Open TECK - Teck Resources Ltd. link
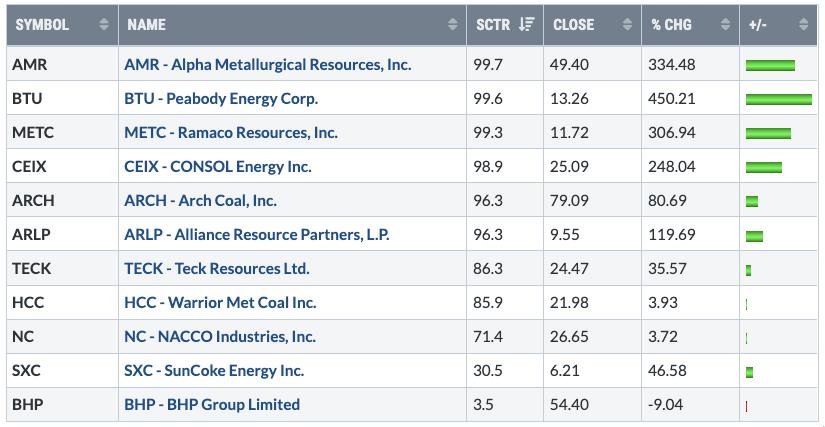This screenshot has height=427, width=825. tap(217, 269)
